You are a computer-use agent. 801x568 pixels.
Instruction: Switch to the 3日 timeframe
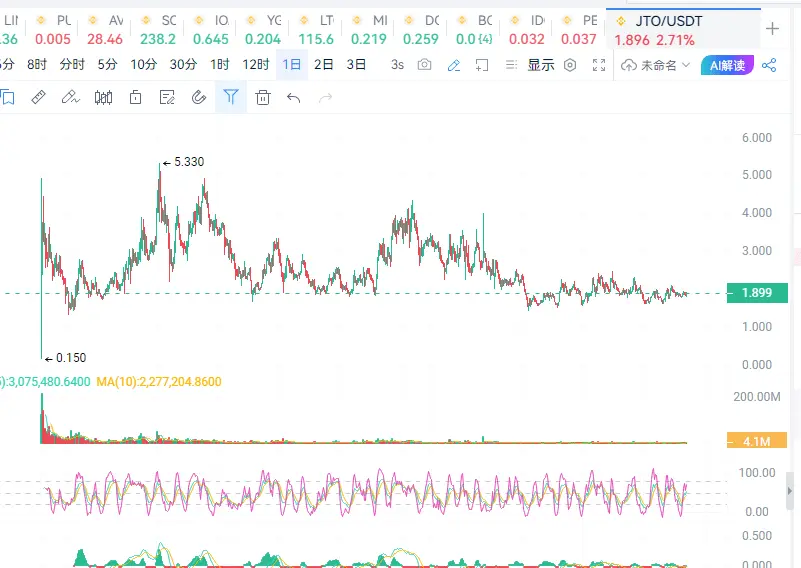(356, 64)
